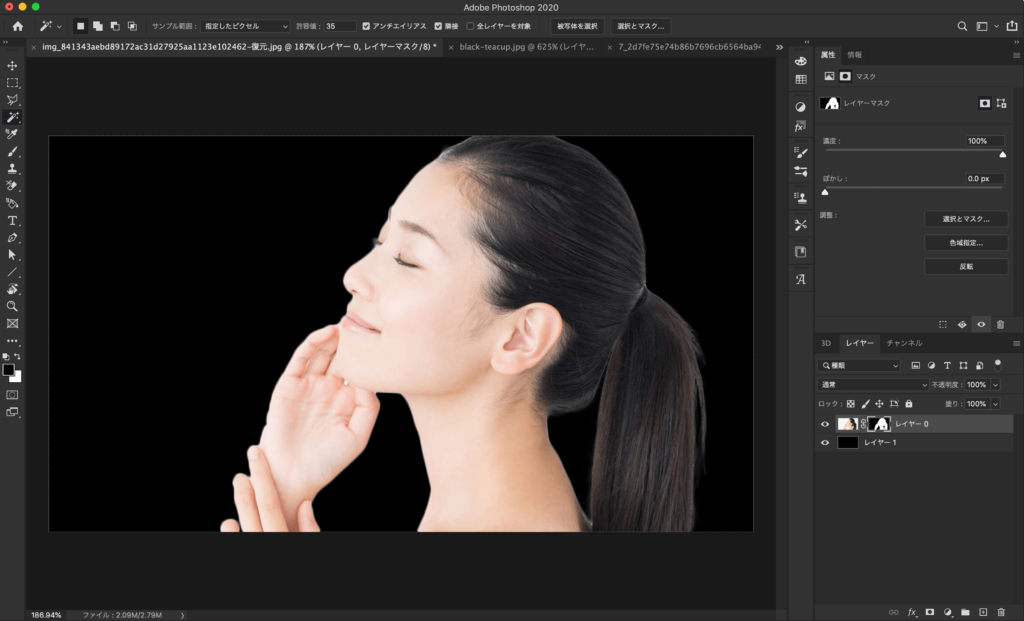Switch to the 3D panel tab
Viewport: 1024px width, 621px height.
pyautogui.click(x=825, y=343)
